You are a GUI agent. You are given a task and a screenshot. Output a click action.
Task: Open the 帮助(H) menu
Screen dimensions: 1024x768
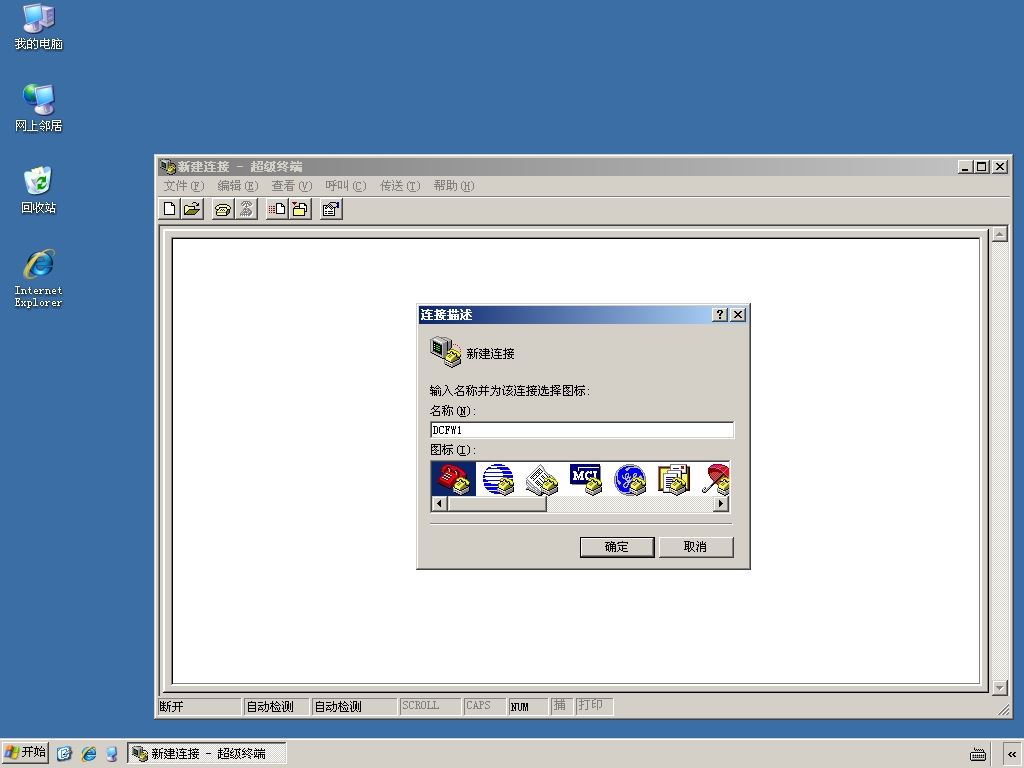[454, 186]
